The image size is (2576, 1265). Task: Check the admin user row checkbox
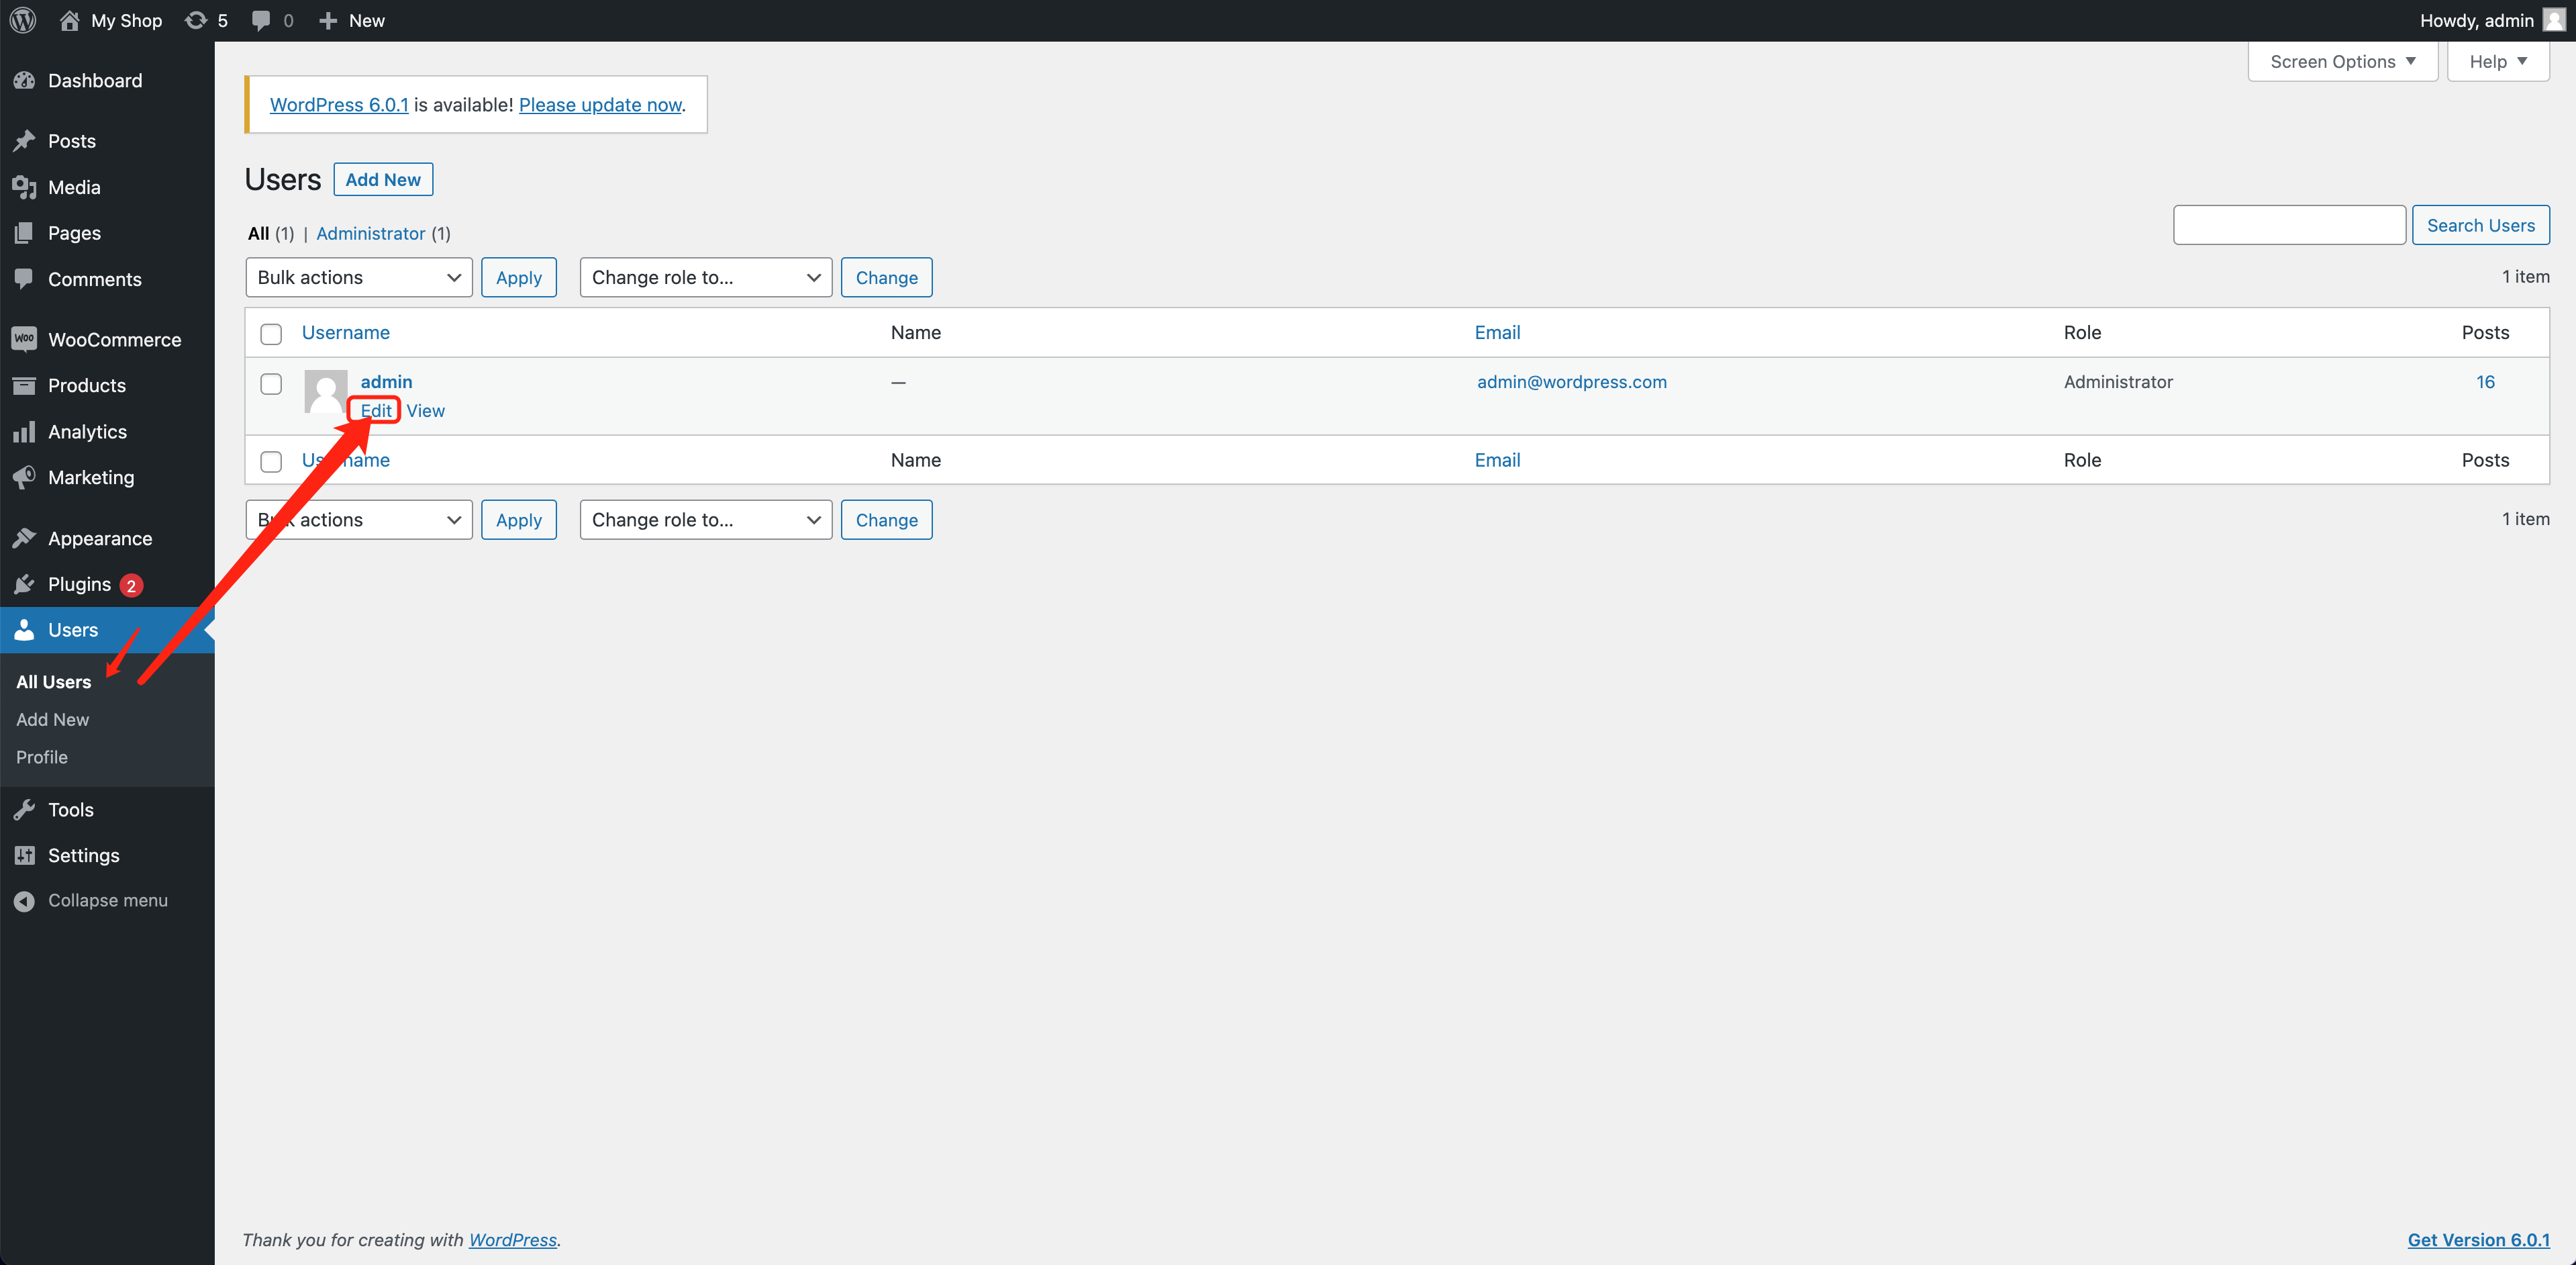point(271,384)
